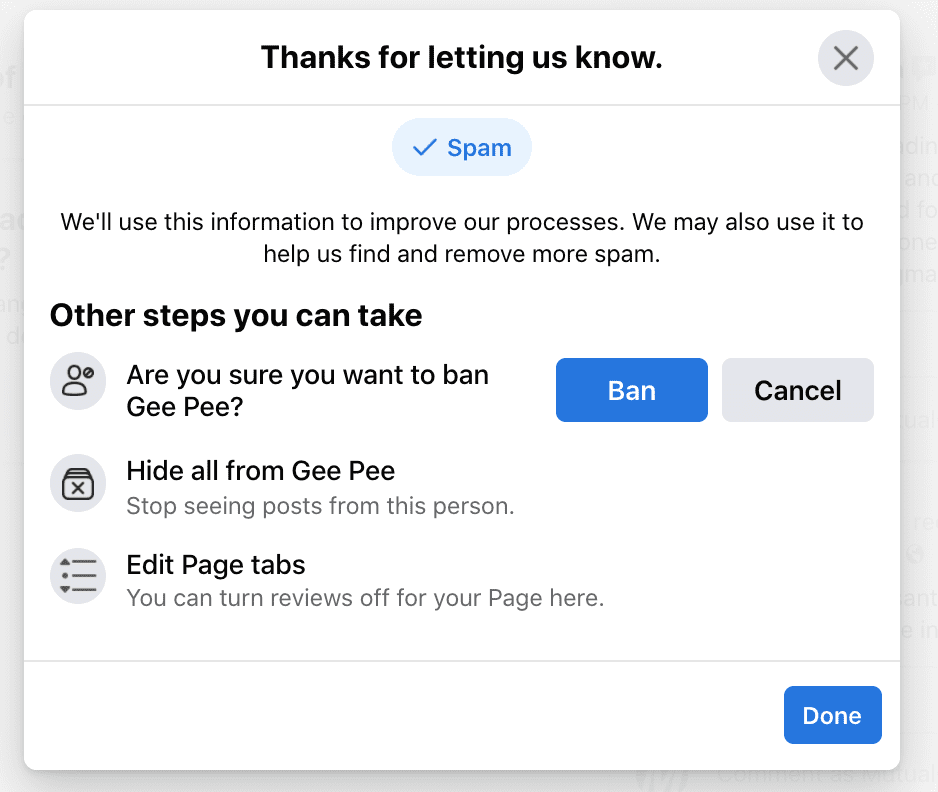Close the Thanks for letting us know dialog
Image resolution: width=938 pixels, height=792 pixels.
[845, 58]
